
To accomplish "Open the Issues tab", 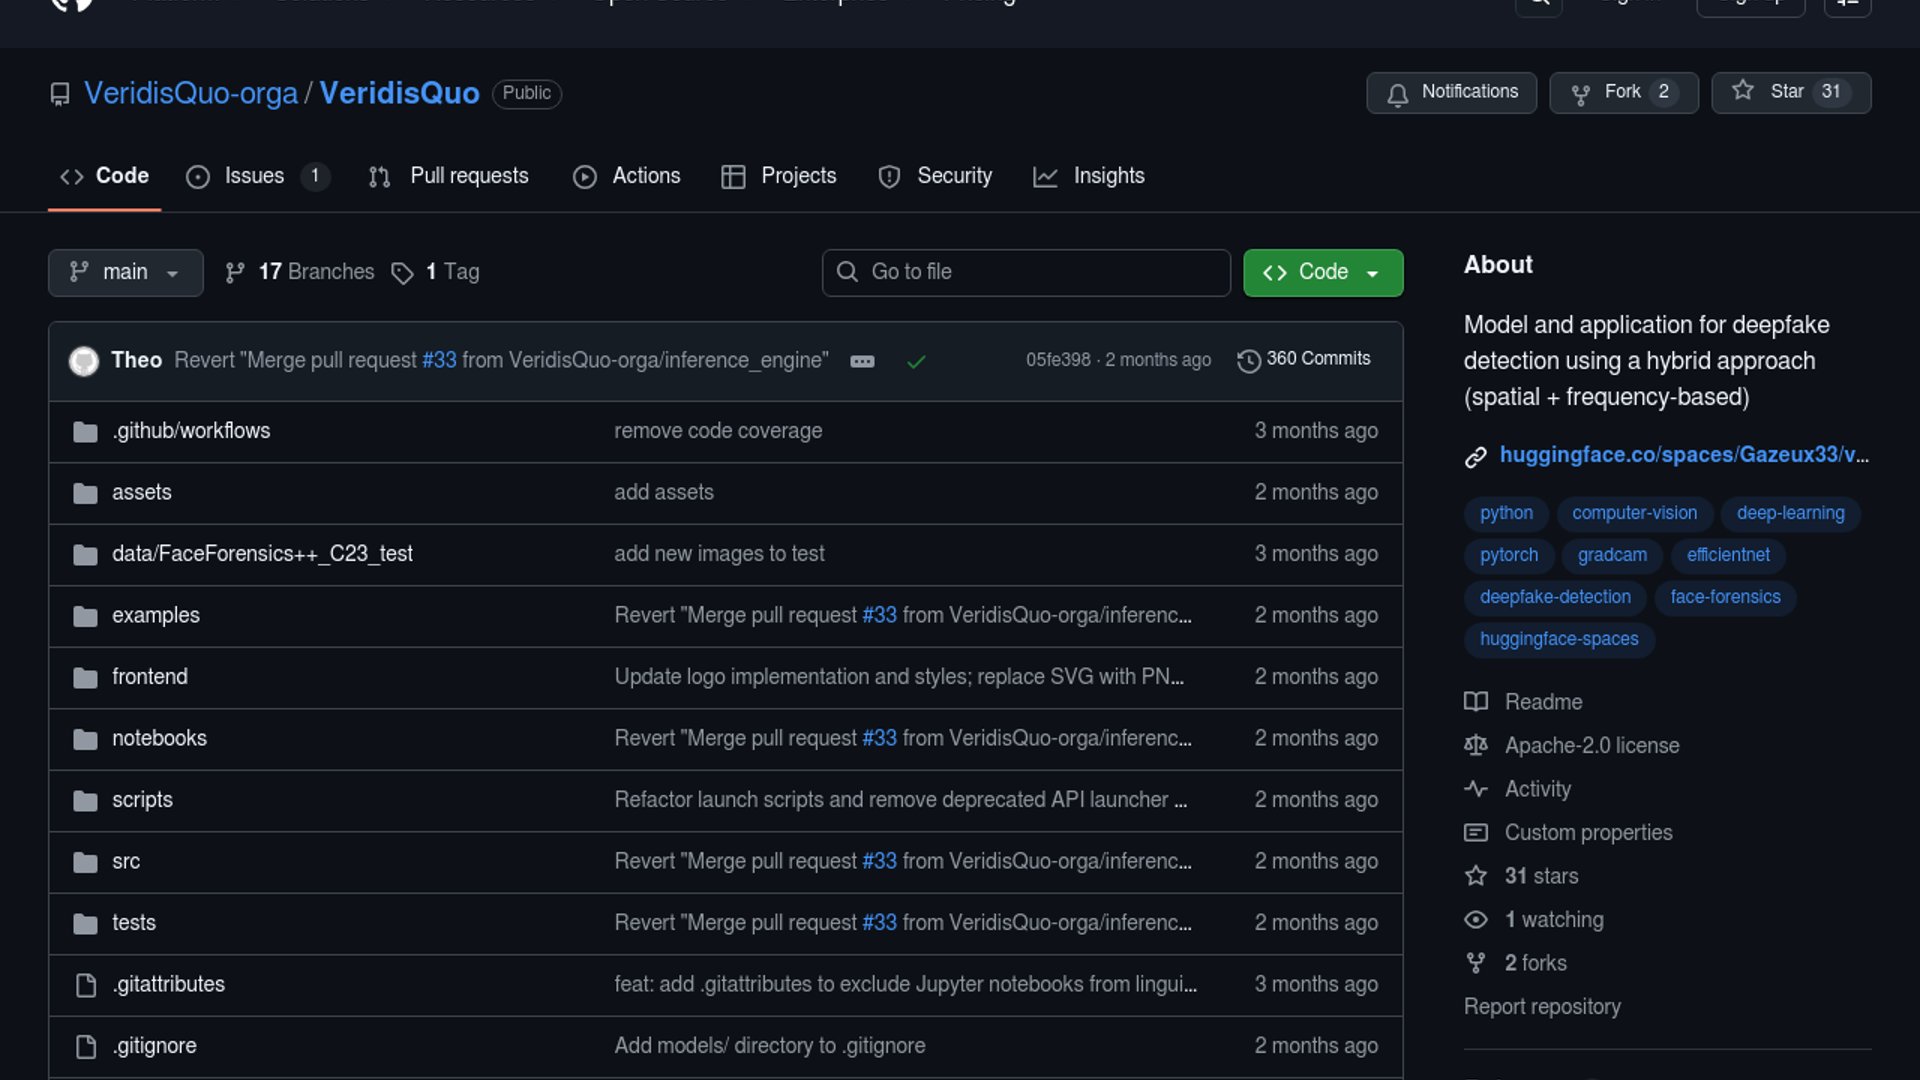I will pyautogui.click(x=254, y=176).
